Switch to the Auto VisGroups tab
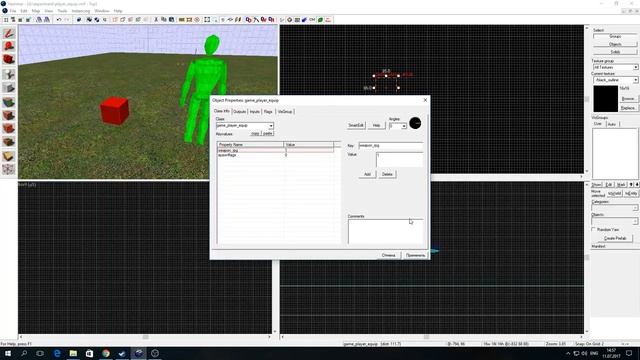This screenshot has height=360, width=640. coord(612,124)
